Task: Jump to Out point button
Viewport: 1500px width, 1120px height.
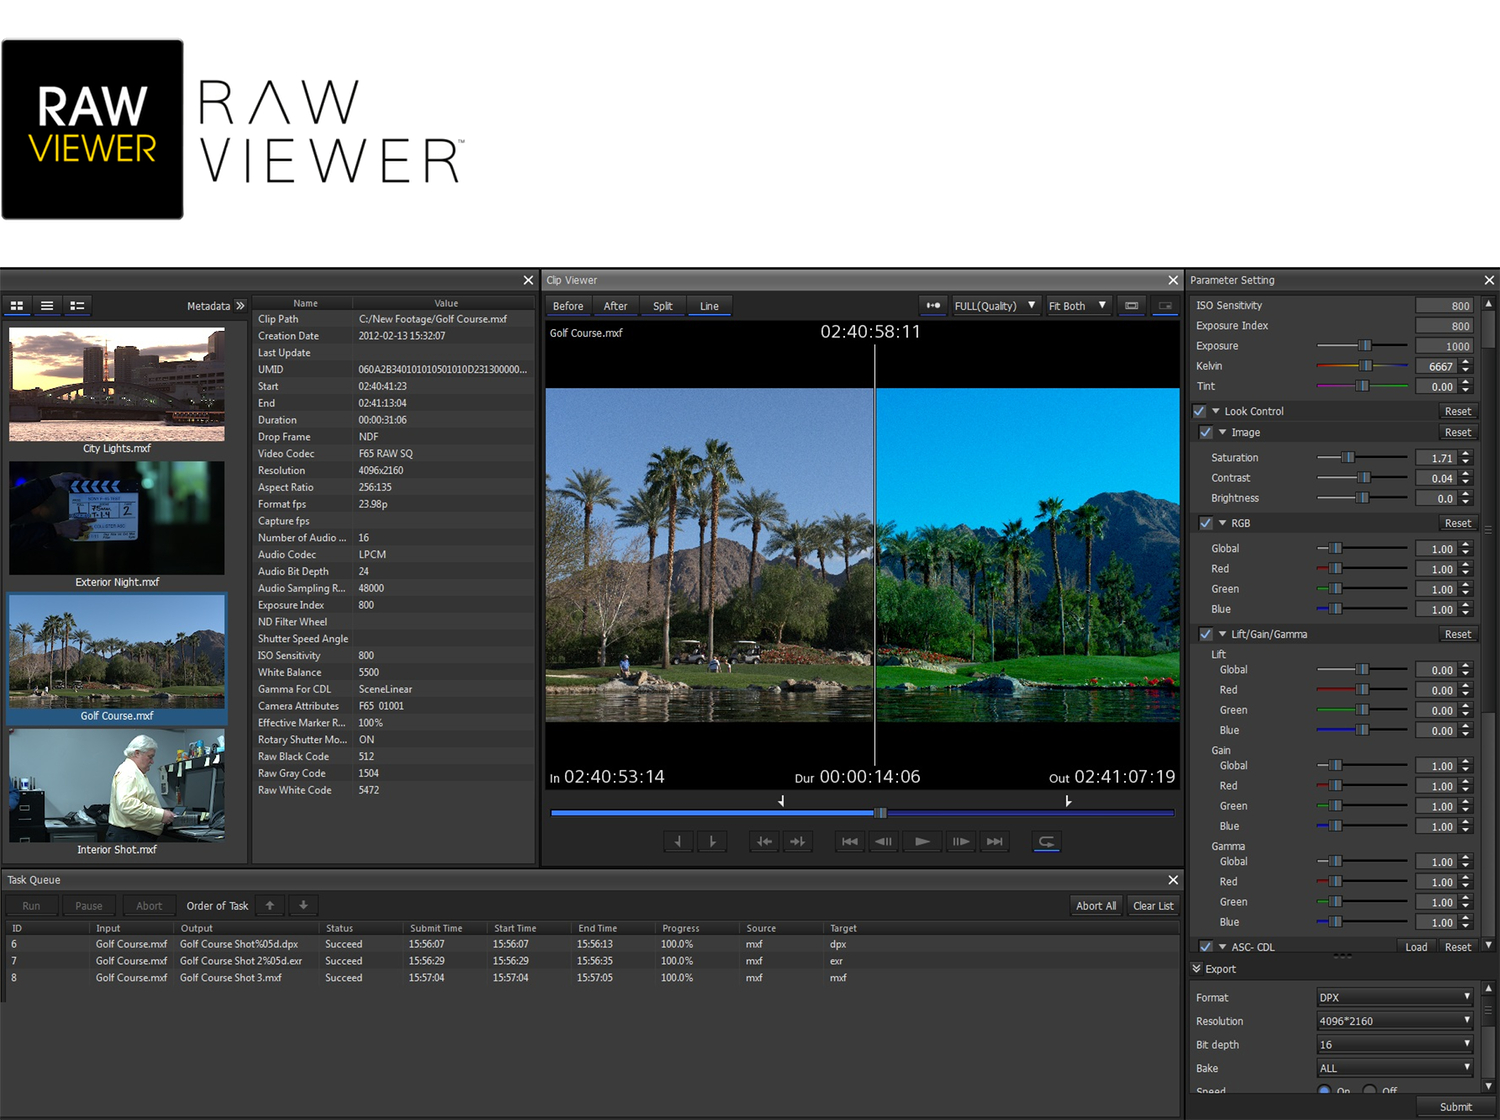Action: coord(797,842)
